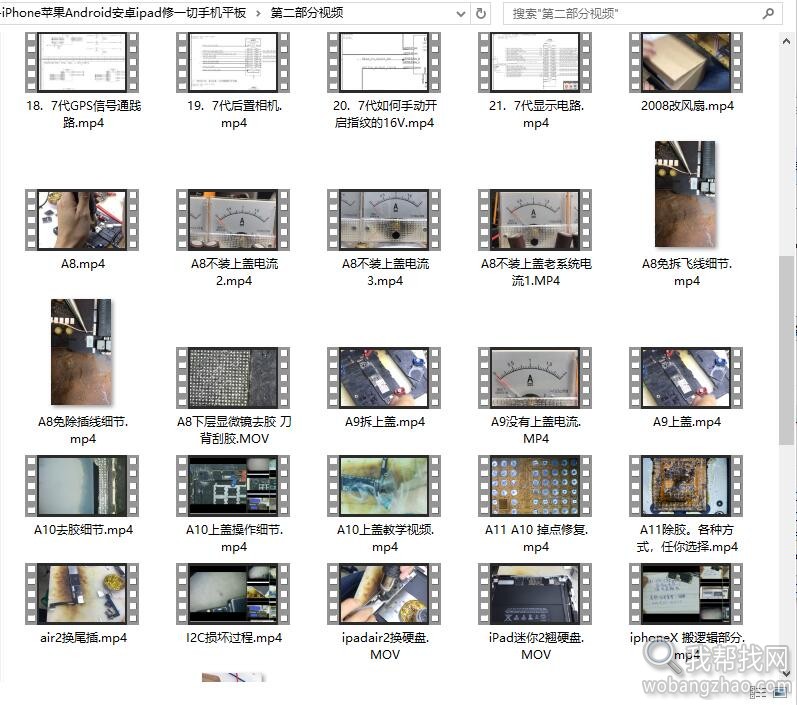Viewport: 797px width, 705px height.
Task: Select A11除胶。各种方式，任你选择.mp4 icon
Action: [686, 486]
